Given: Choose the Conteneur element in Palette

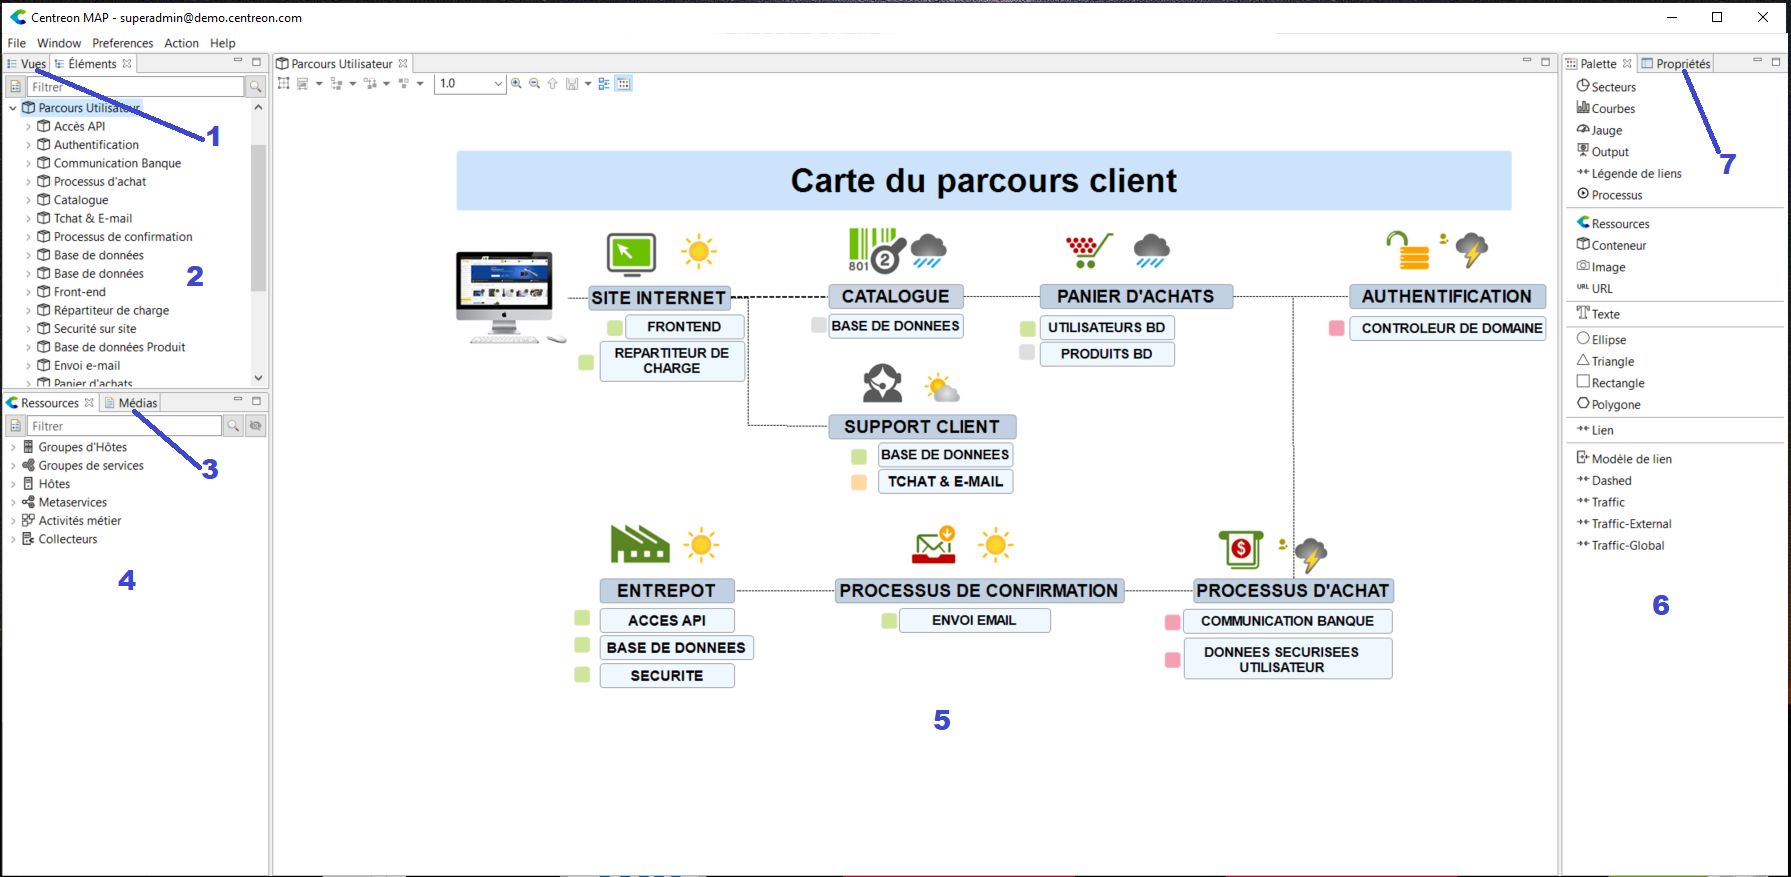Looking at the screenshot, I should tap(1618, 246).
